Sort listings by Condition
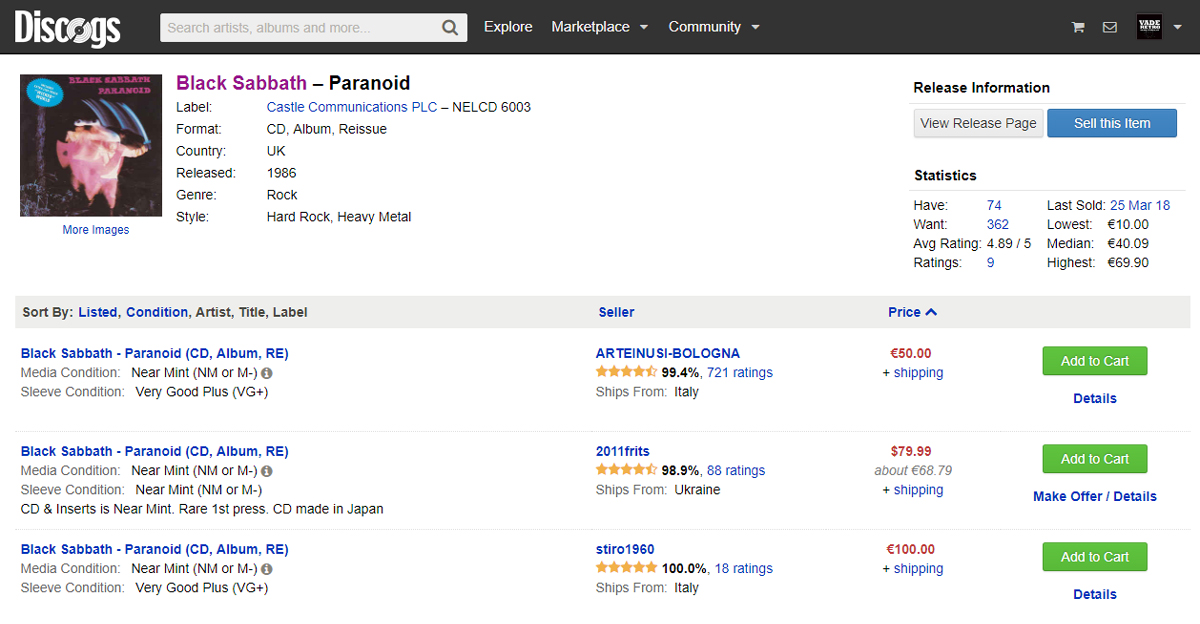The image size is (1200, 624). [x=157, y=312]
